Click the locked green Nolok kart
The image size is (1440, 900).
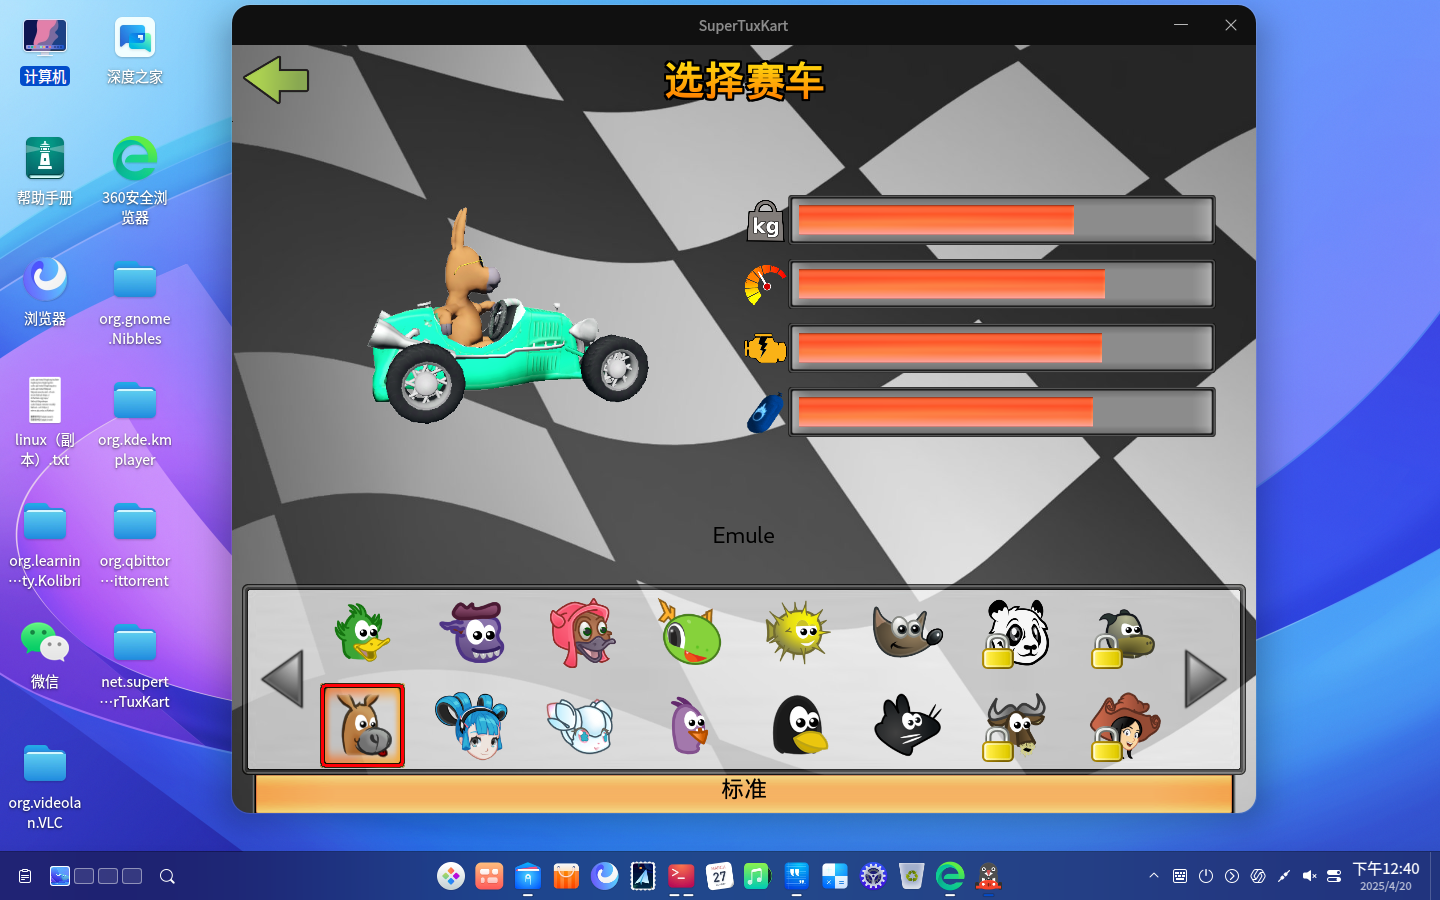coord(1124,638)
